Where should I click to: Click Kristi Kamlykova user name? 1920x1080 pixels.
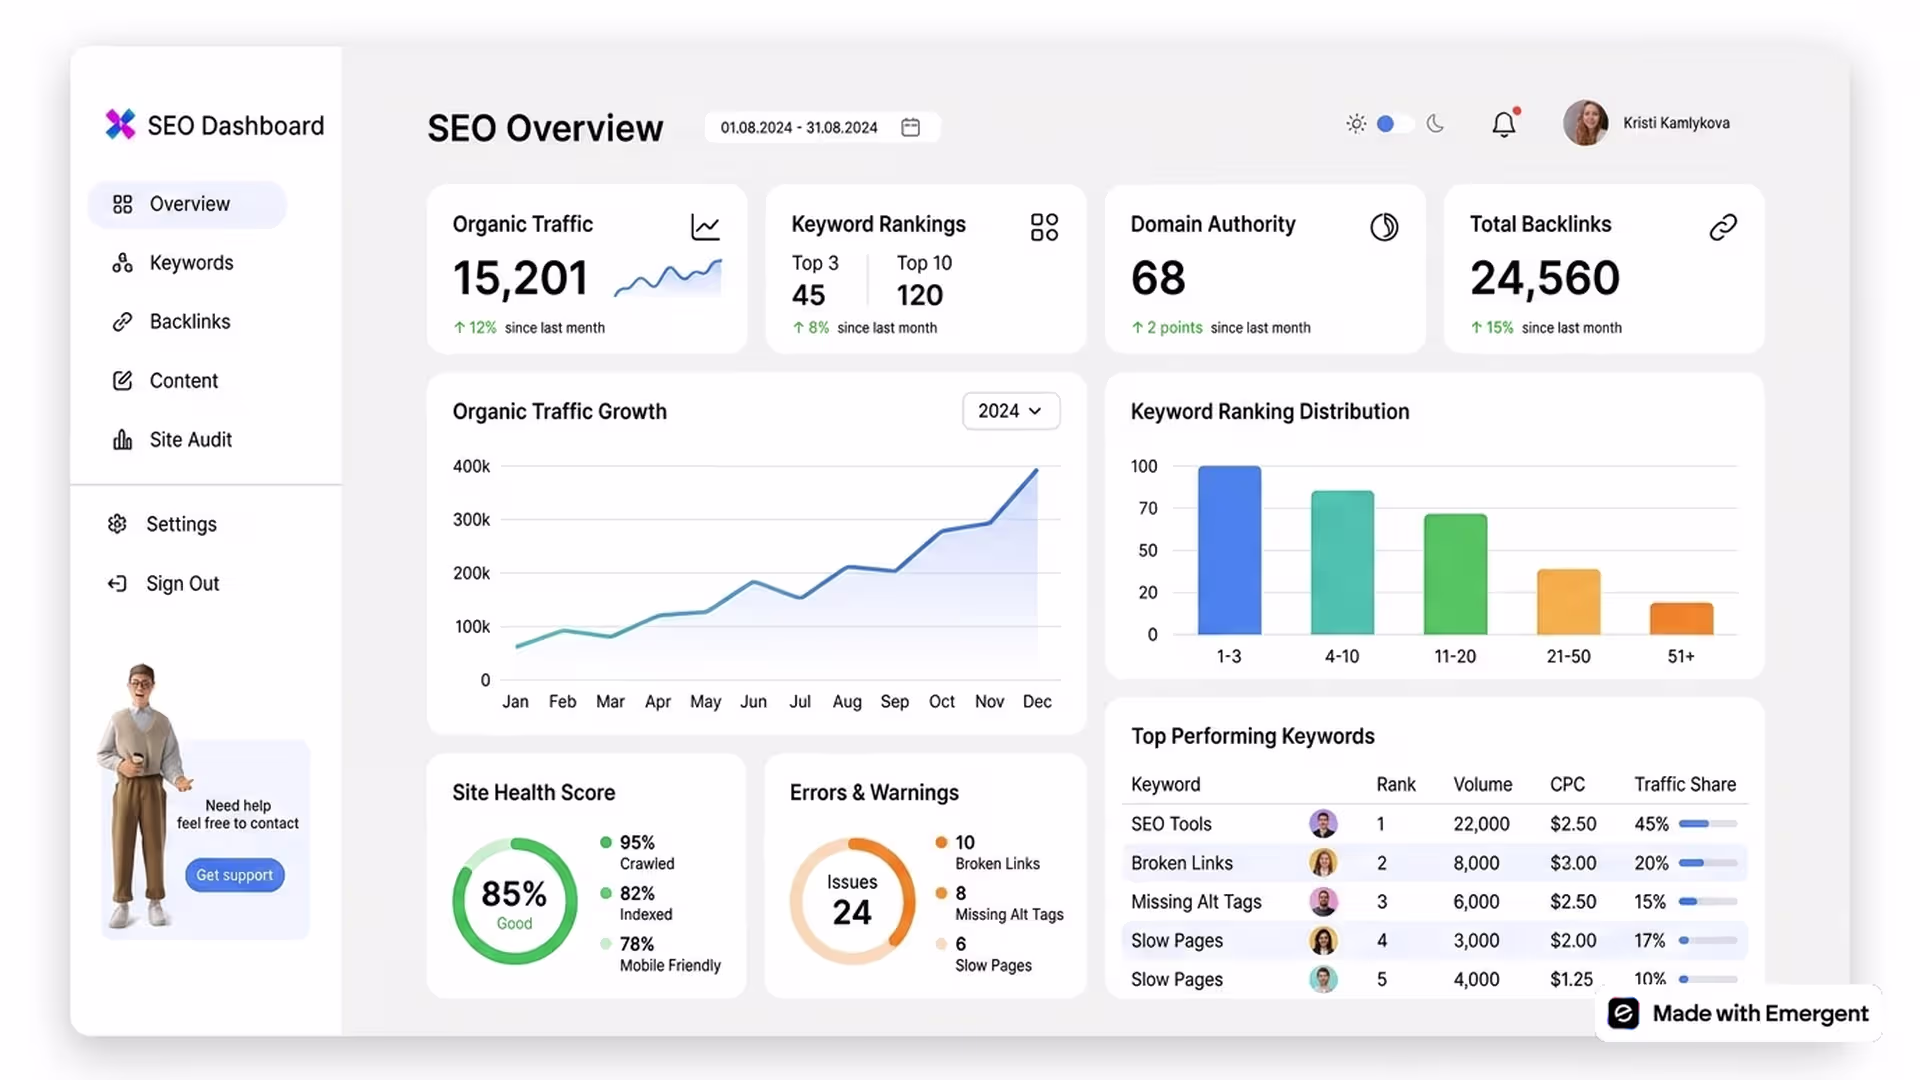[1676, 123]
